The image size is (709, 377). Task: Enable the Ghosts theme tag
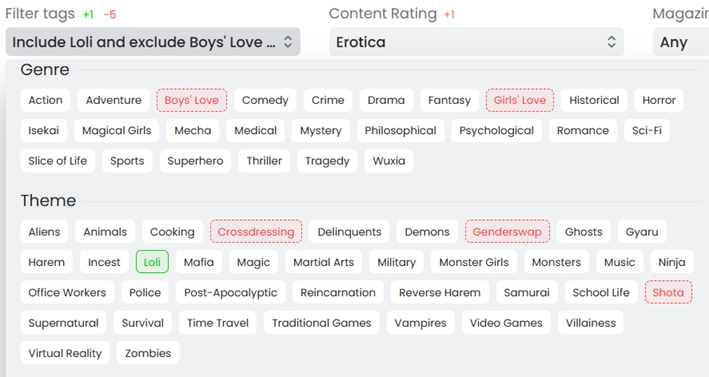pyautogui.click(x=584, y=232)
